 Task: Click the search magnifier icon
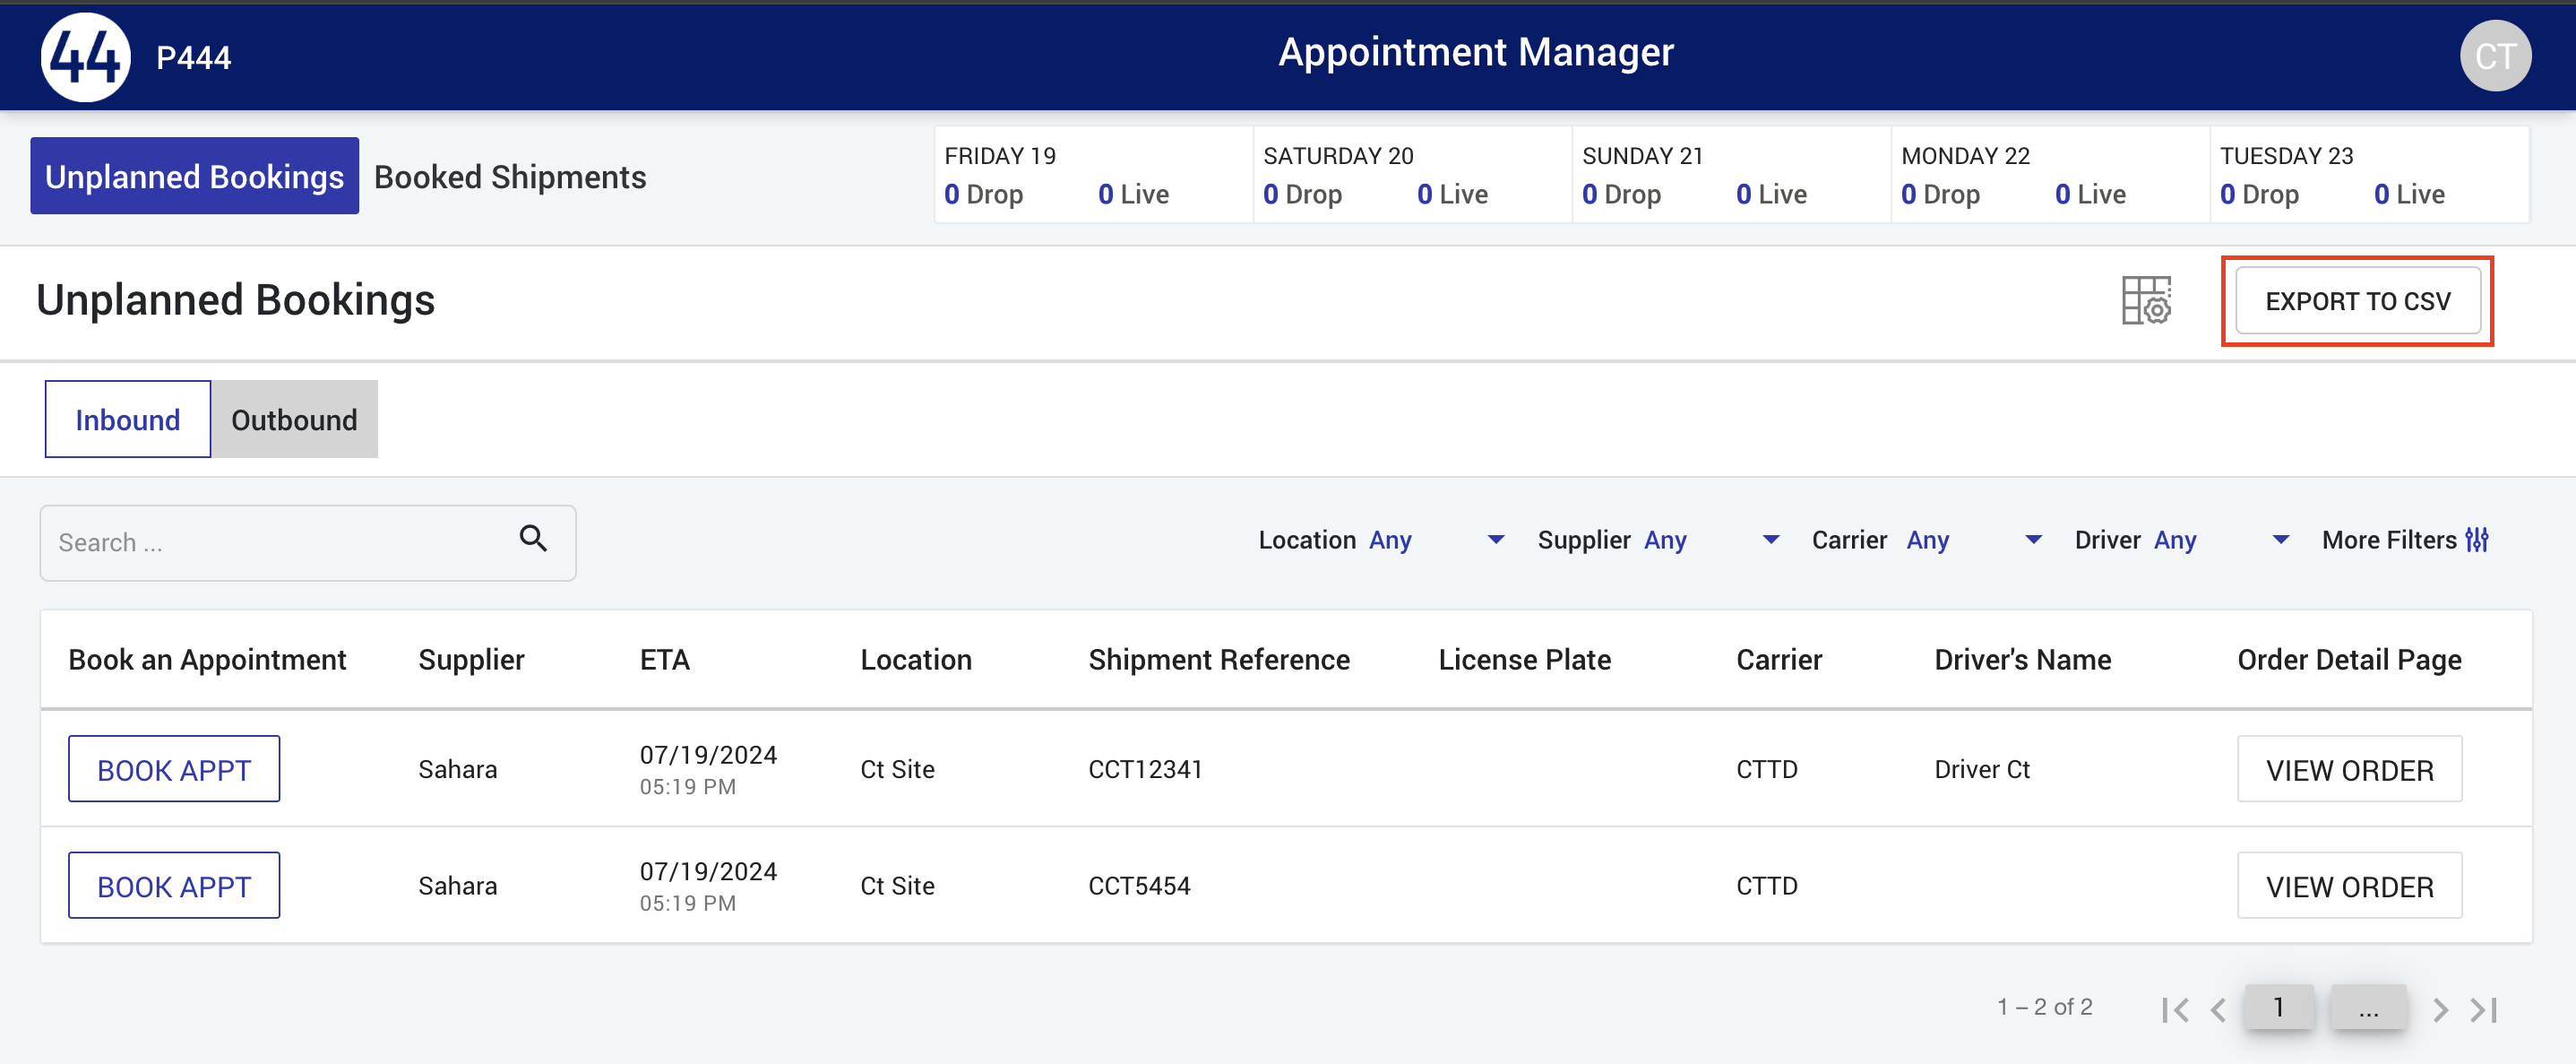coord(533,539)
